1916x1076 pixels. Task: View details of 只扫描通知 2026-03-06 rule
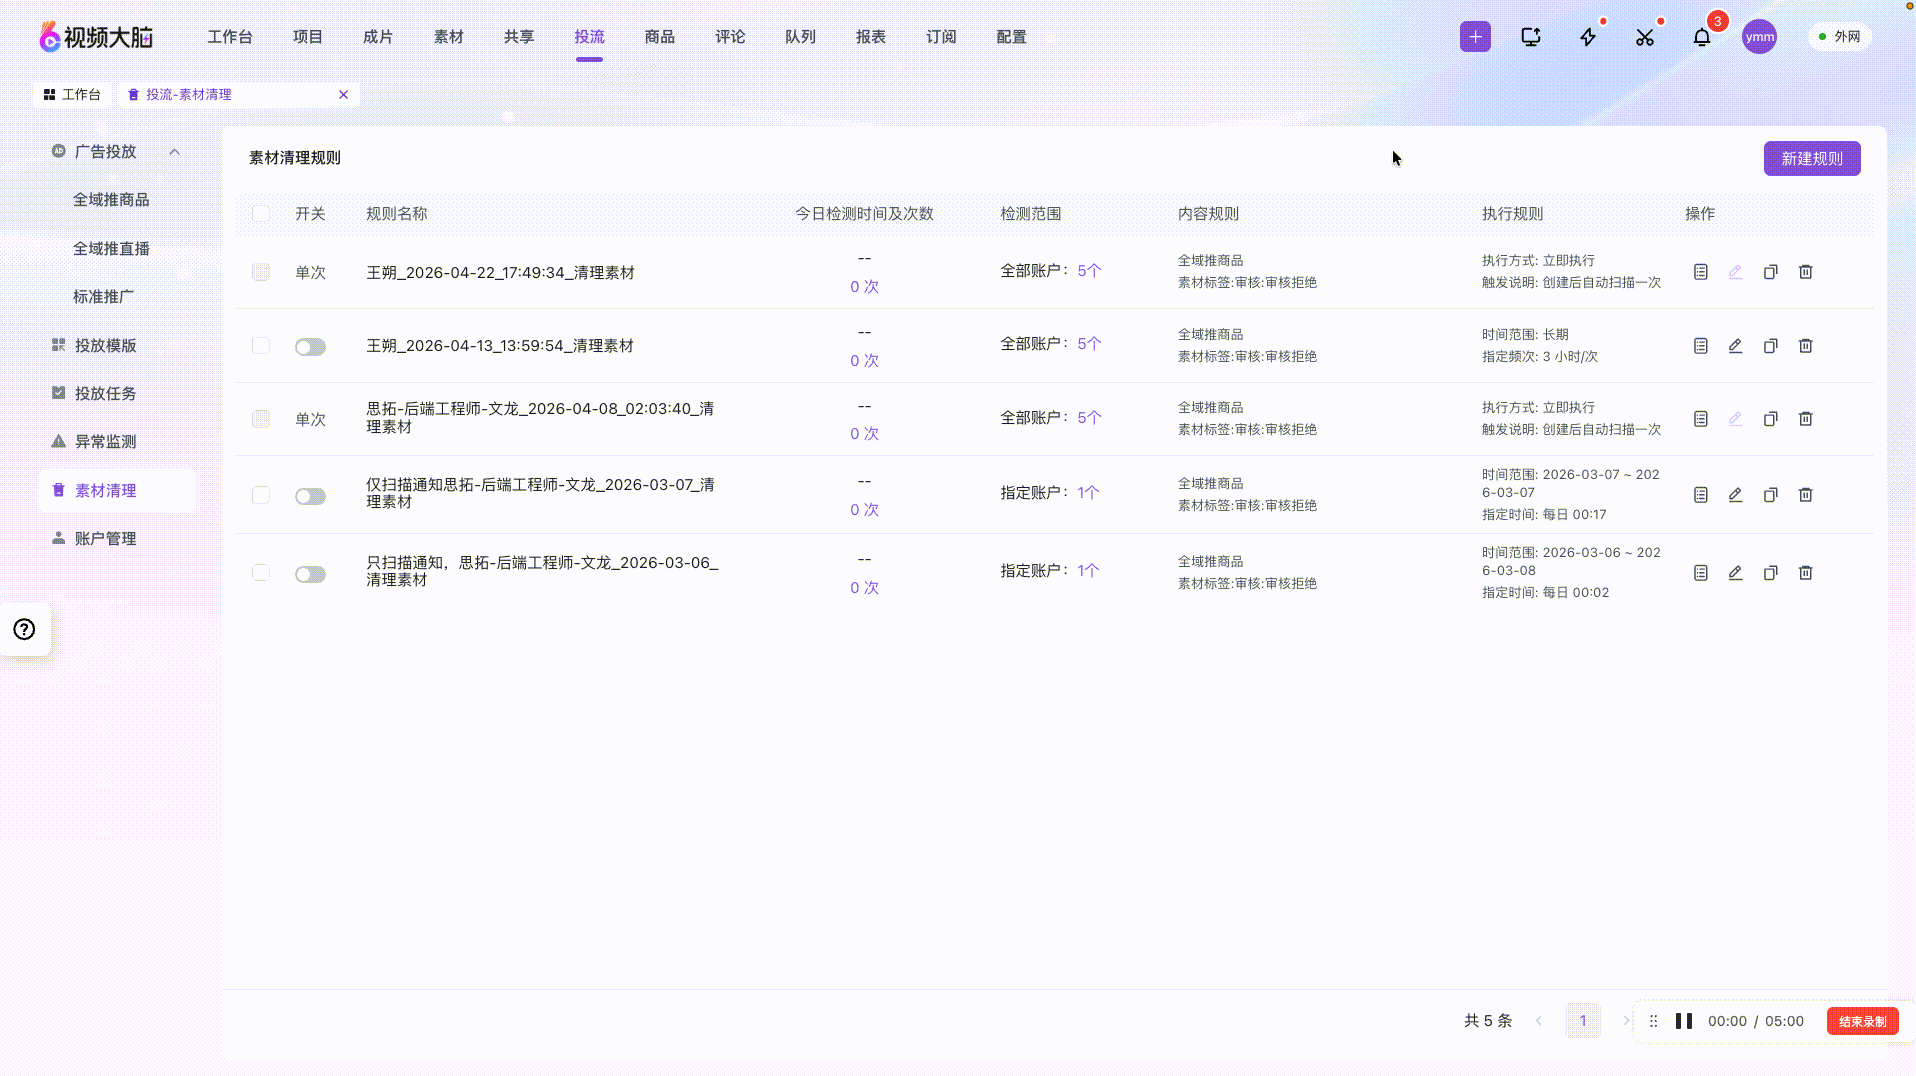[x=1700, y=573]
